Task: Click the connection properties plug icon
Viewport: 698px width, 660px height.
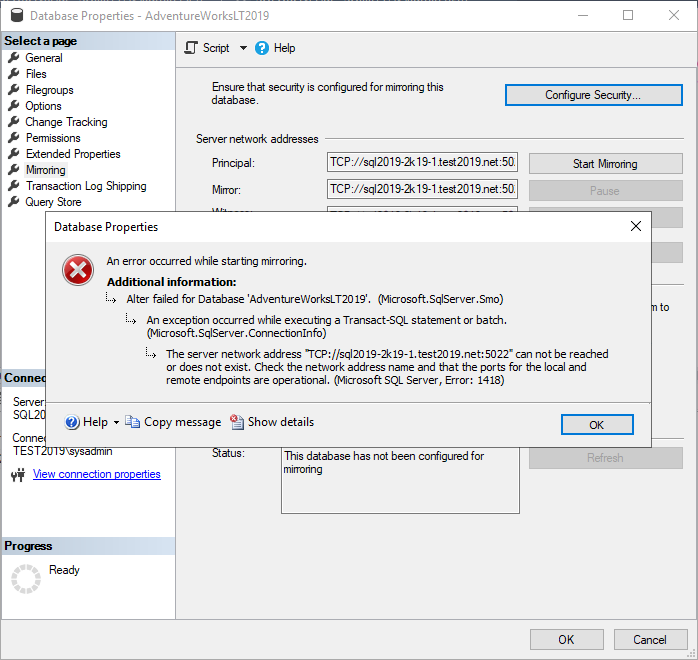Action: (18, 475)
